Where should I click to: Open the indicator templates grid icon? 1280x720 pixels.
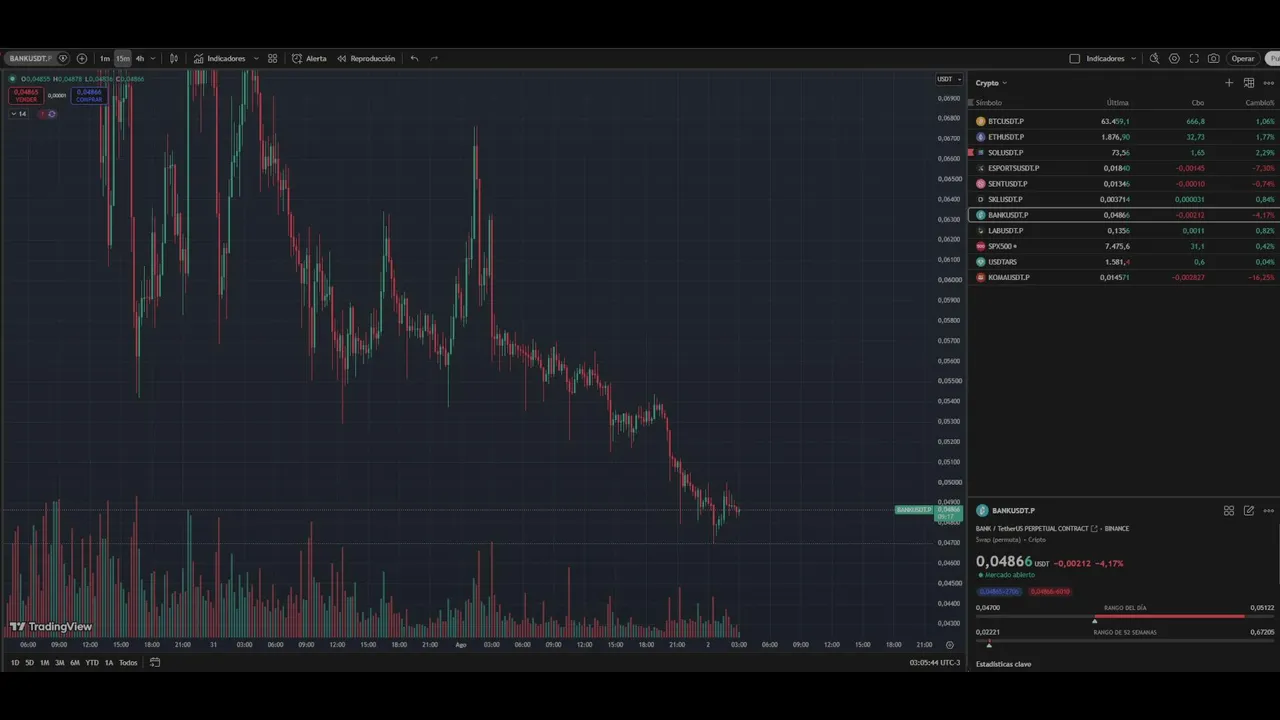pos(272,58)
